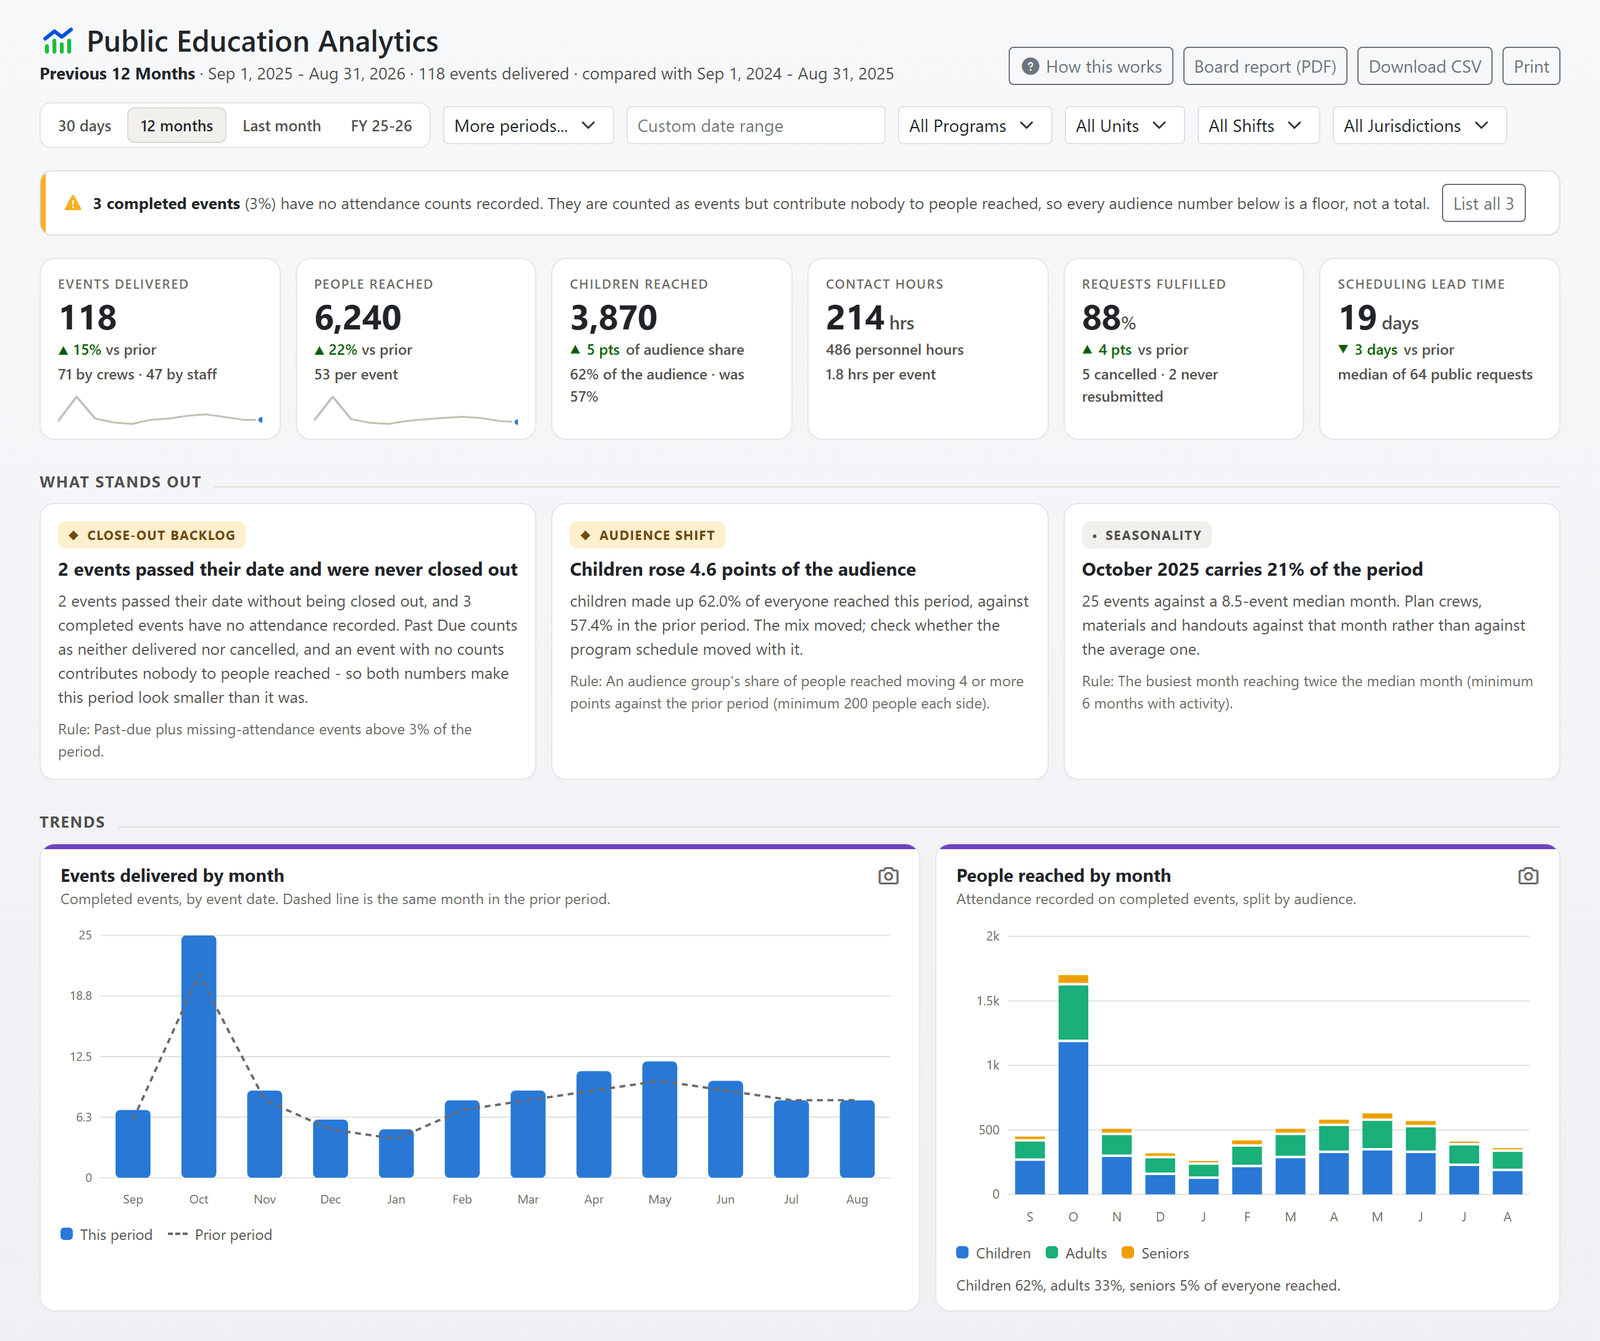The height and width of the screenshot is (1341, 1600).
Task: Click the Contact Hours value 214 hrs
Action: click(x=870, y=318)
